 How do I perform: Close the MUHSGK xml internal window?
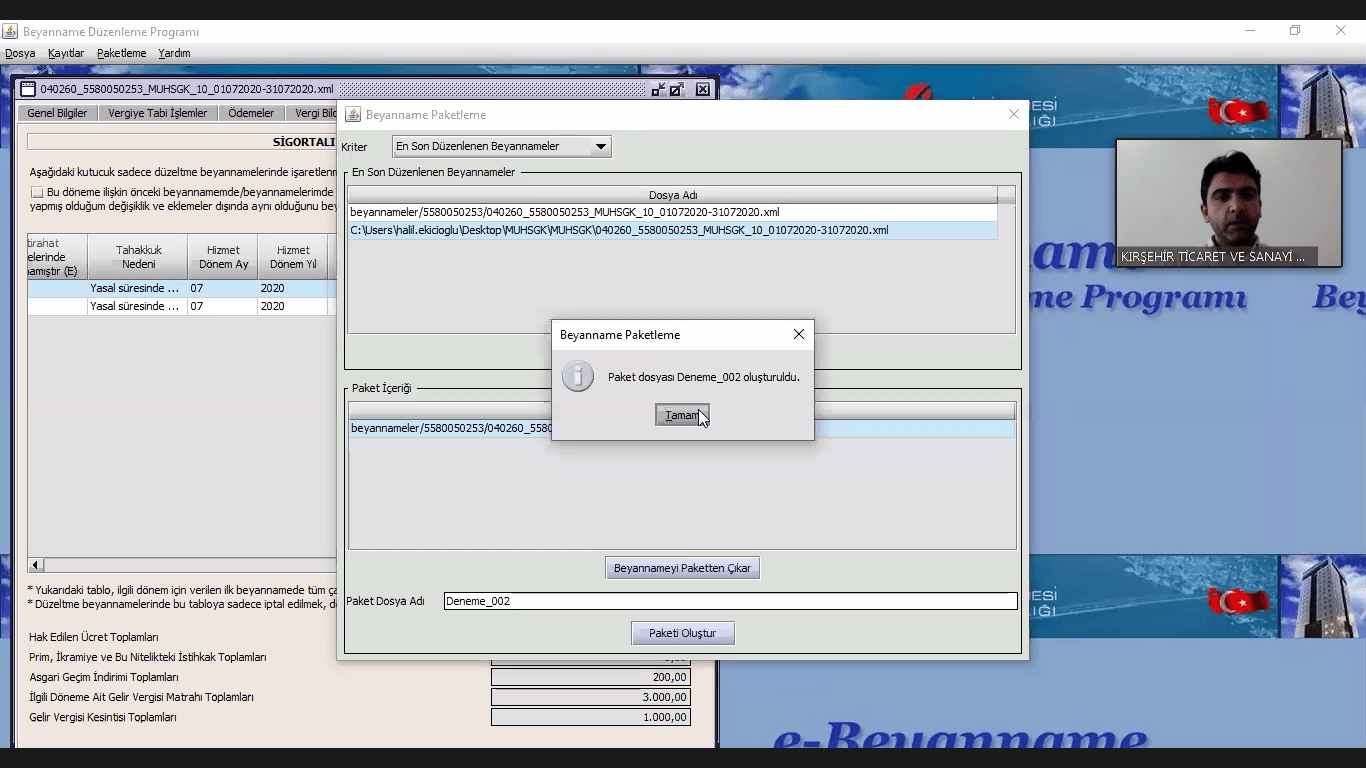(x=703, y=89)
